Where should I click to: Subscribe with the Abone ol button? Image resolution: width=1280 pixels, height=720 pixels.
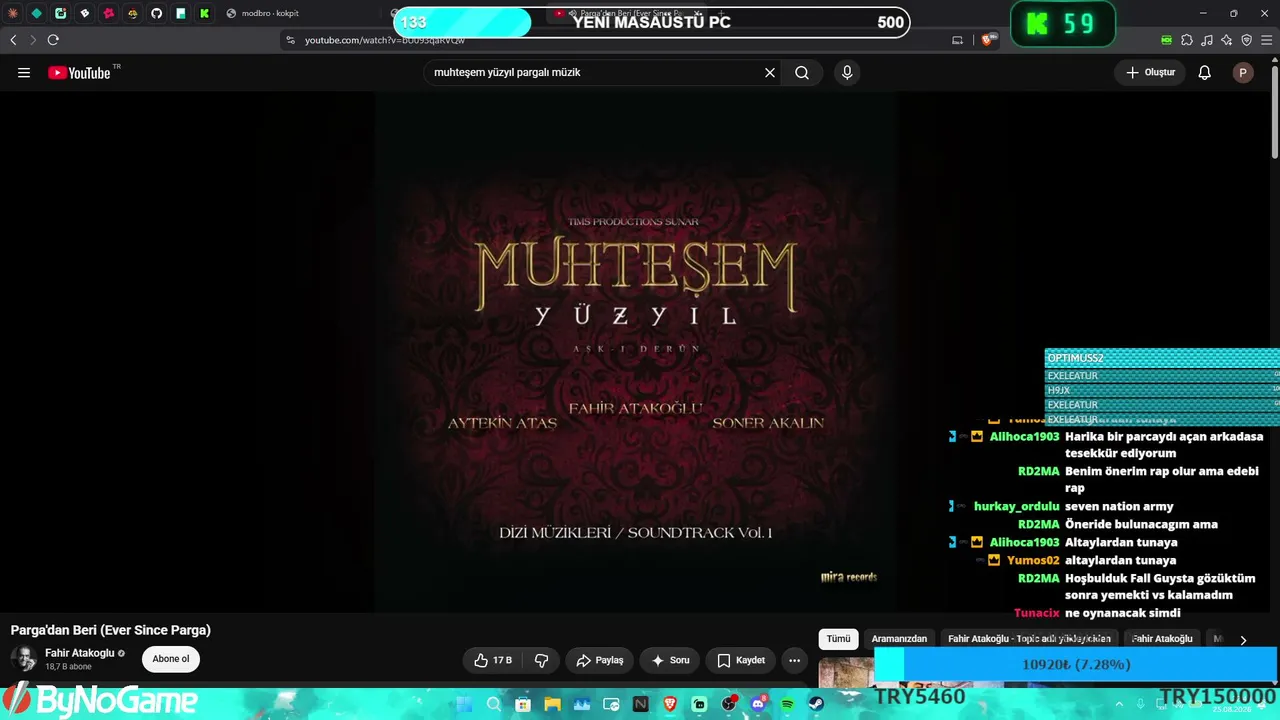171,659
